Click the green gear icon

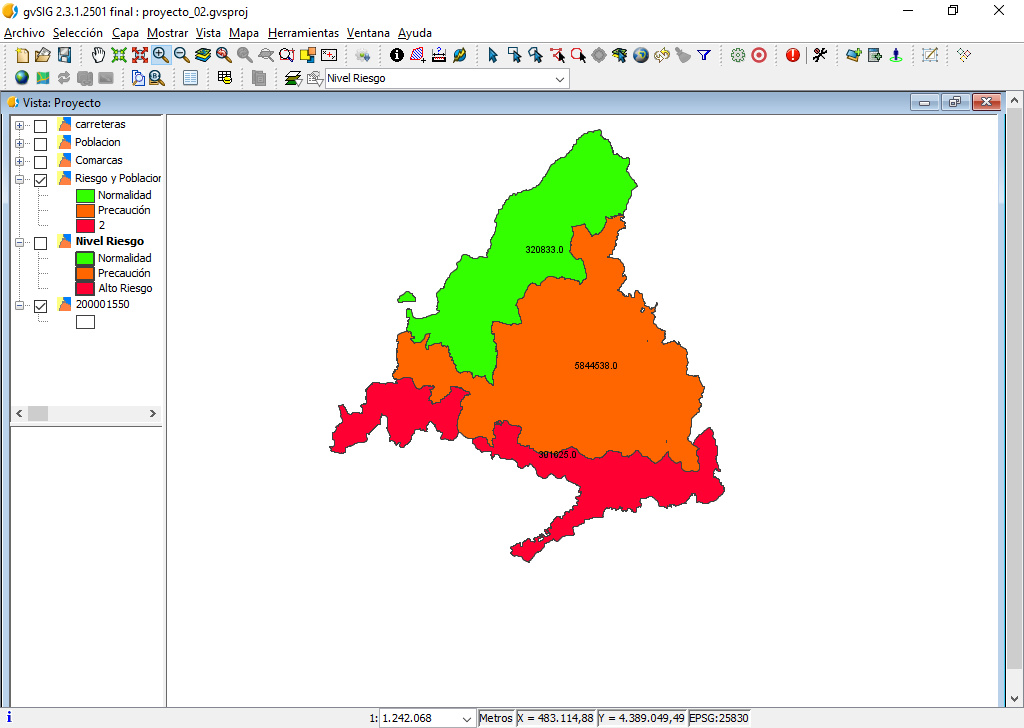738,55
